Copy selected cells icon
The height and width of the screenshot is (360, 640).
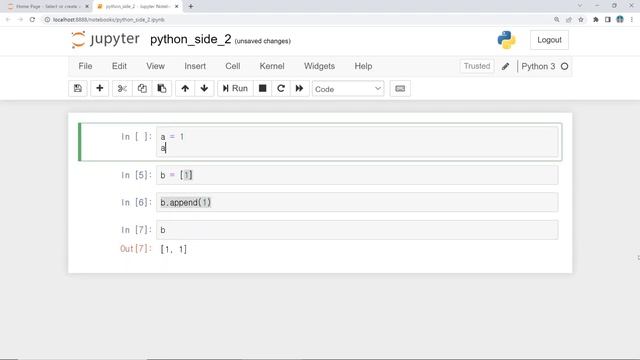tap(142, 89)
